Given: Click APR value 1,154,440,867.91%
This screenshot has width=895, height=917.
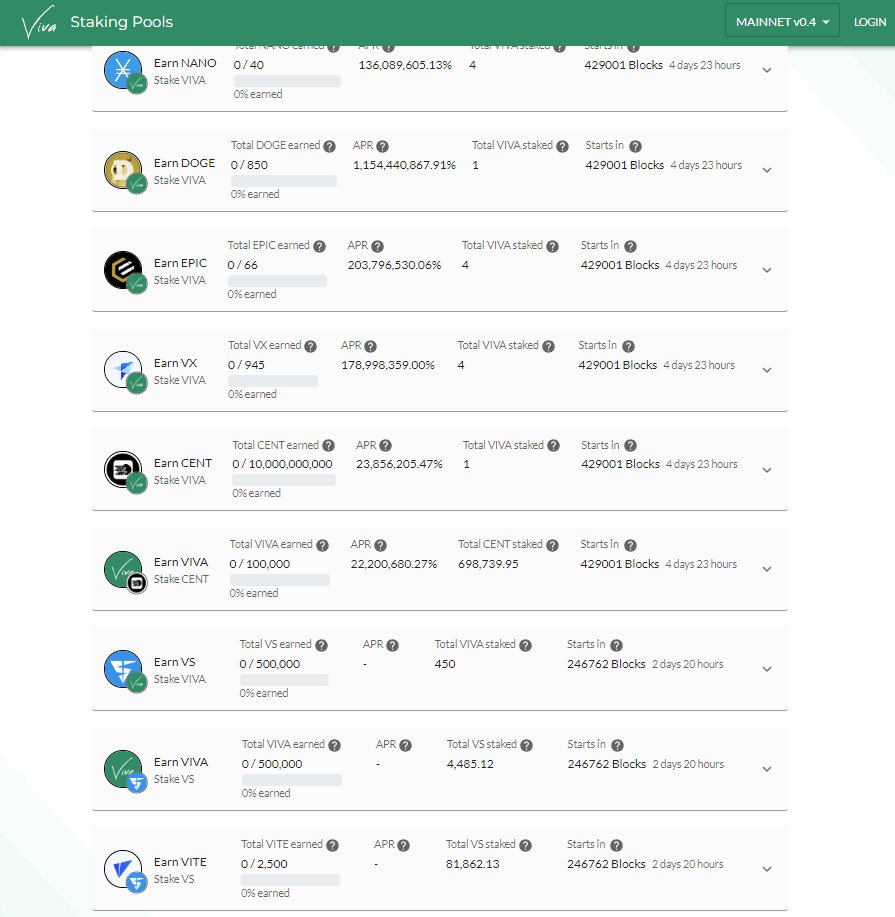Looking at the screenshot, I should tap(404, 165).
